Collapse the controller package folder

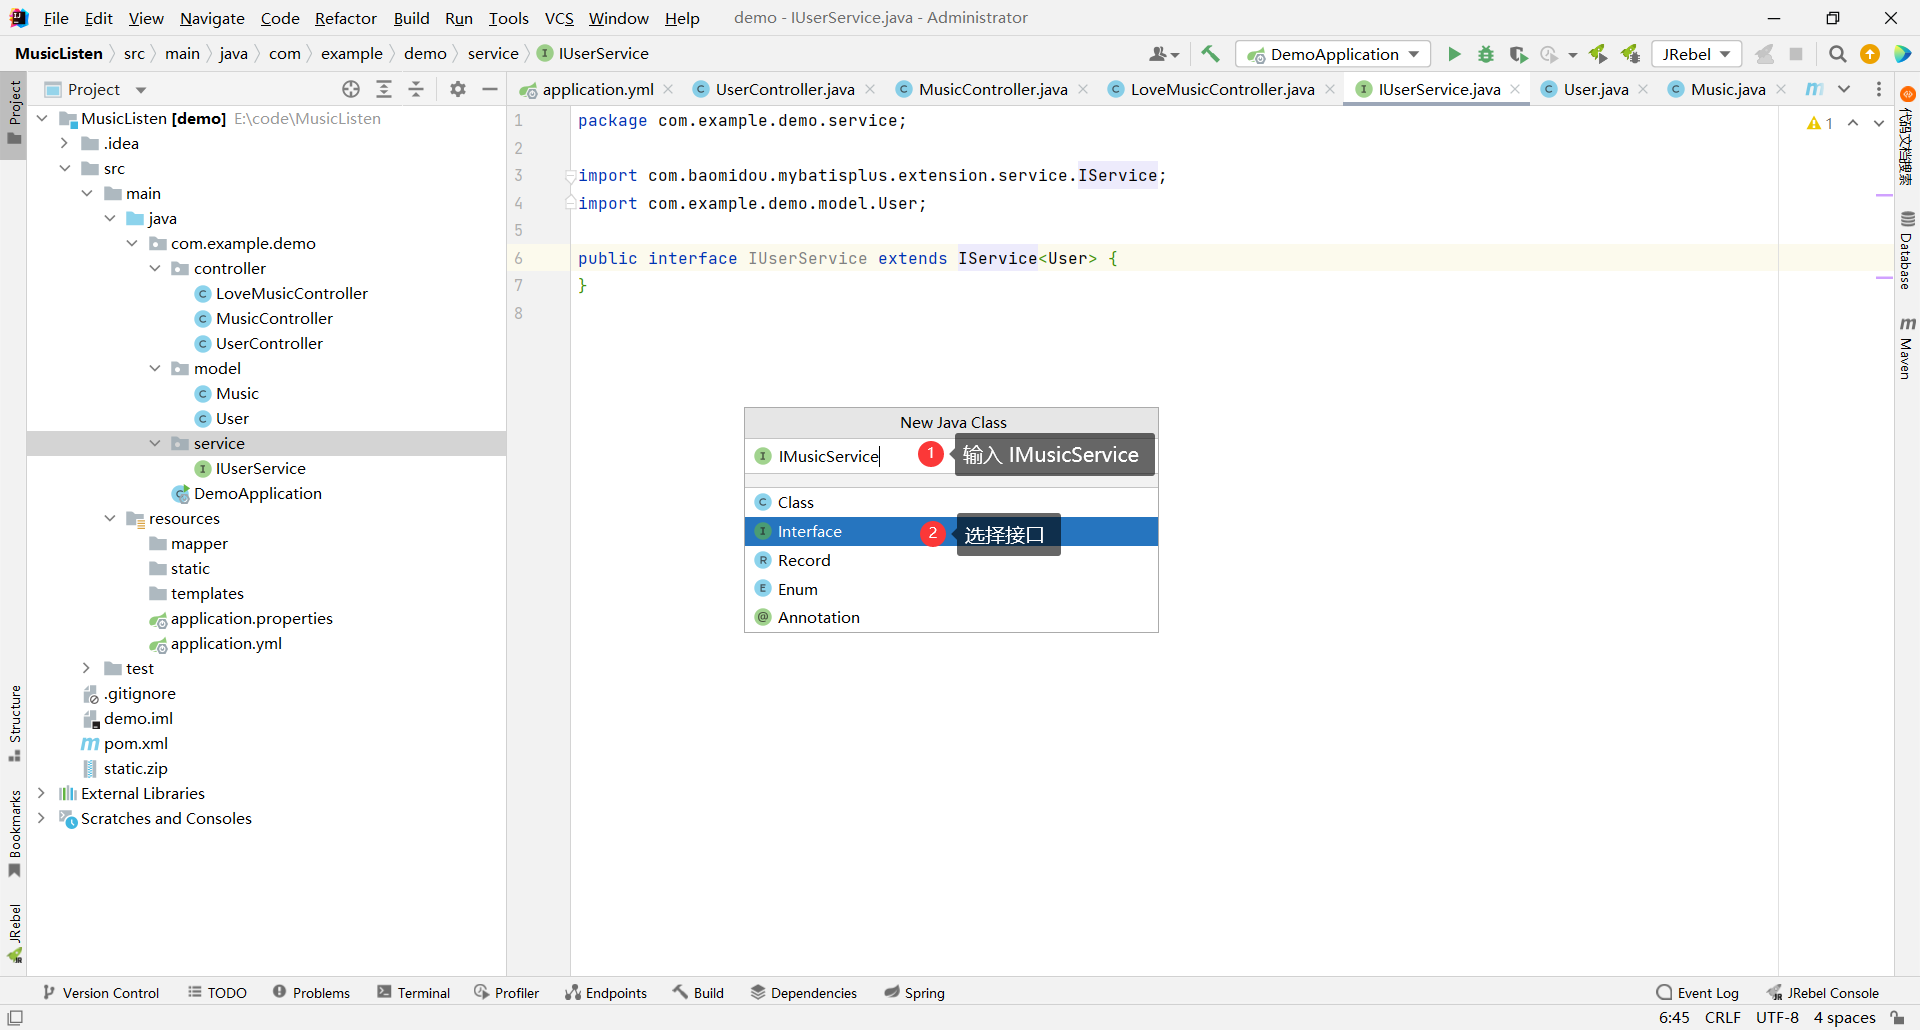pos(155,268)
